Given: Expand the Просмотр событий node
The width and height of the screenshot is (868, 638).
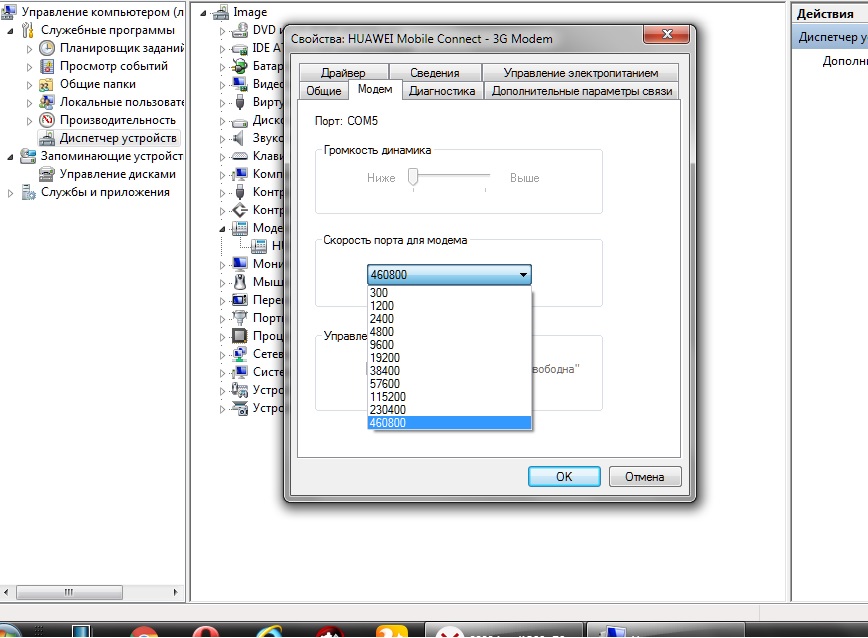Looking at the screenshot, I should pos(29,67).
